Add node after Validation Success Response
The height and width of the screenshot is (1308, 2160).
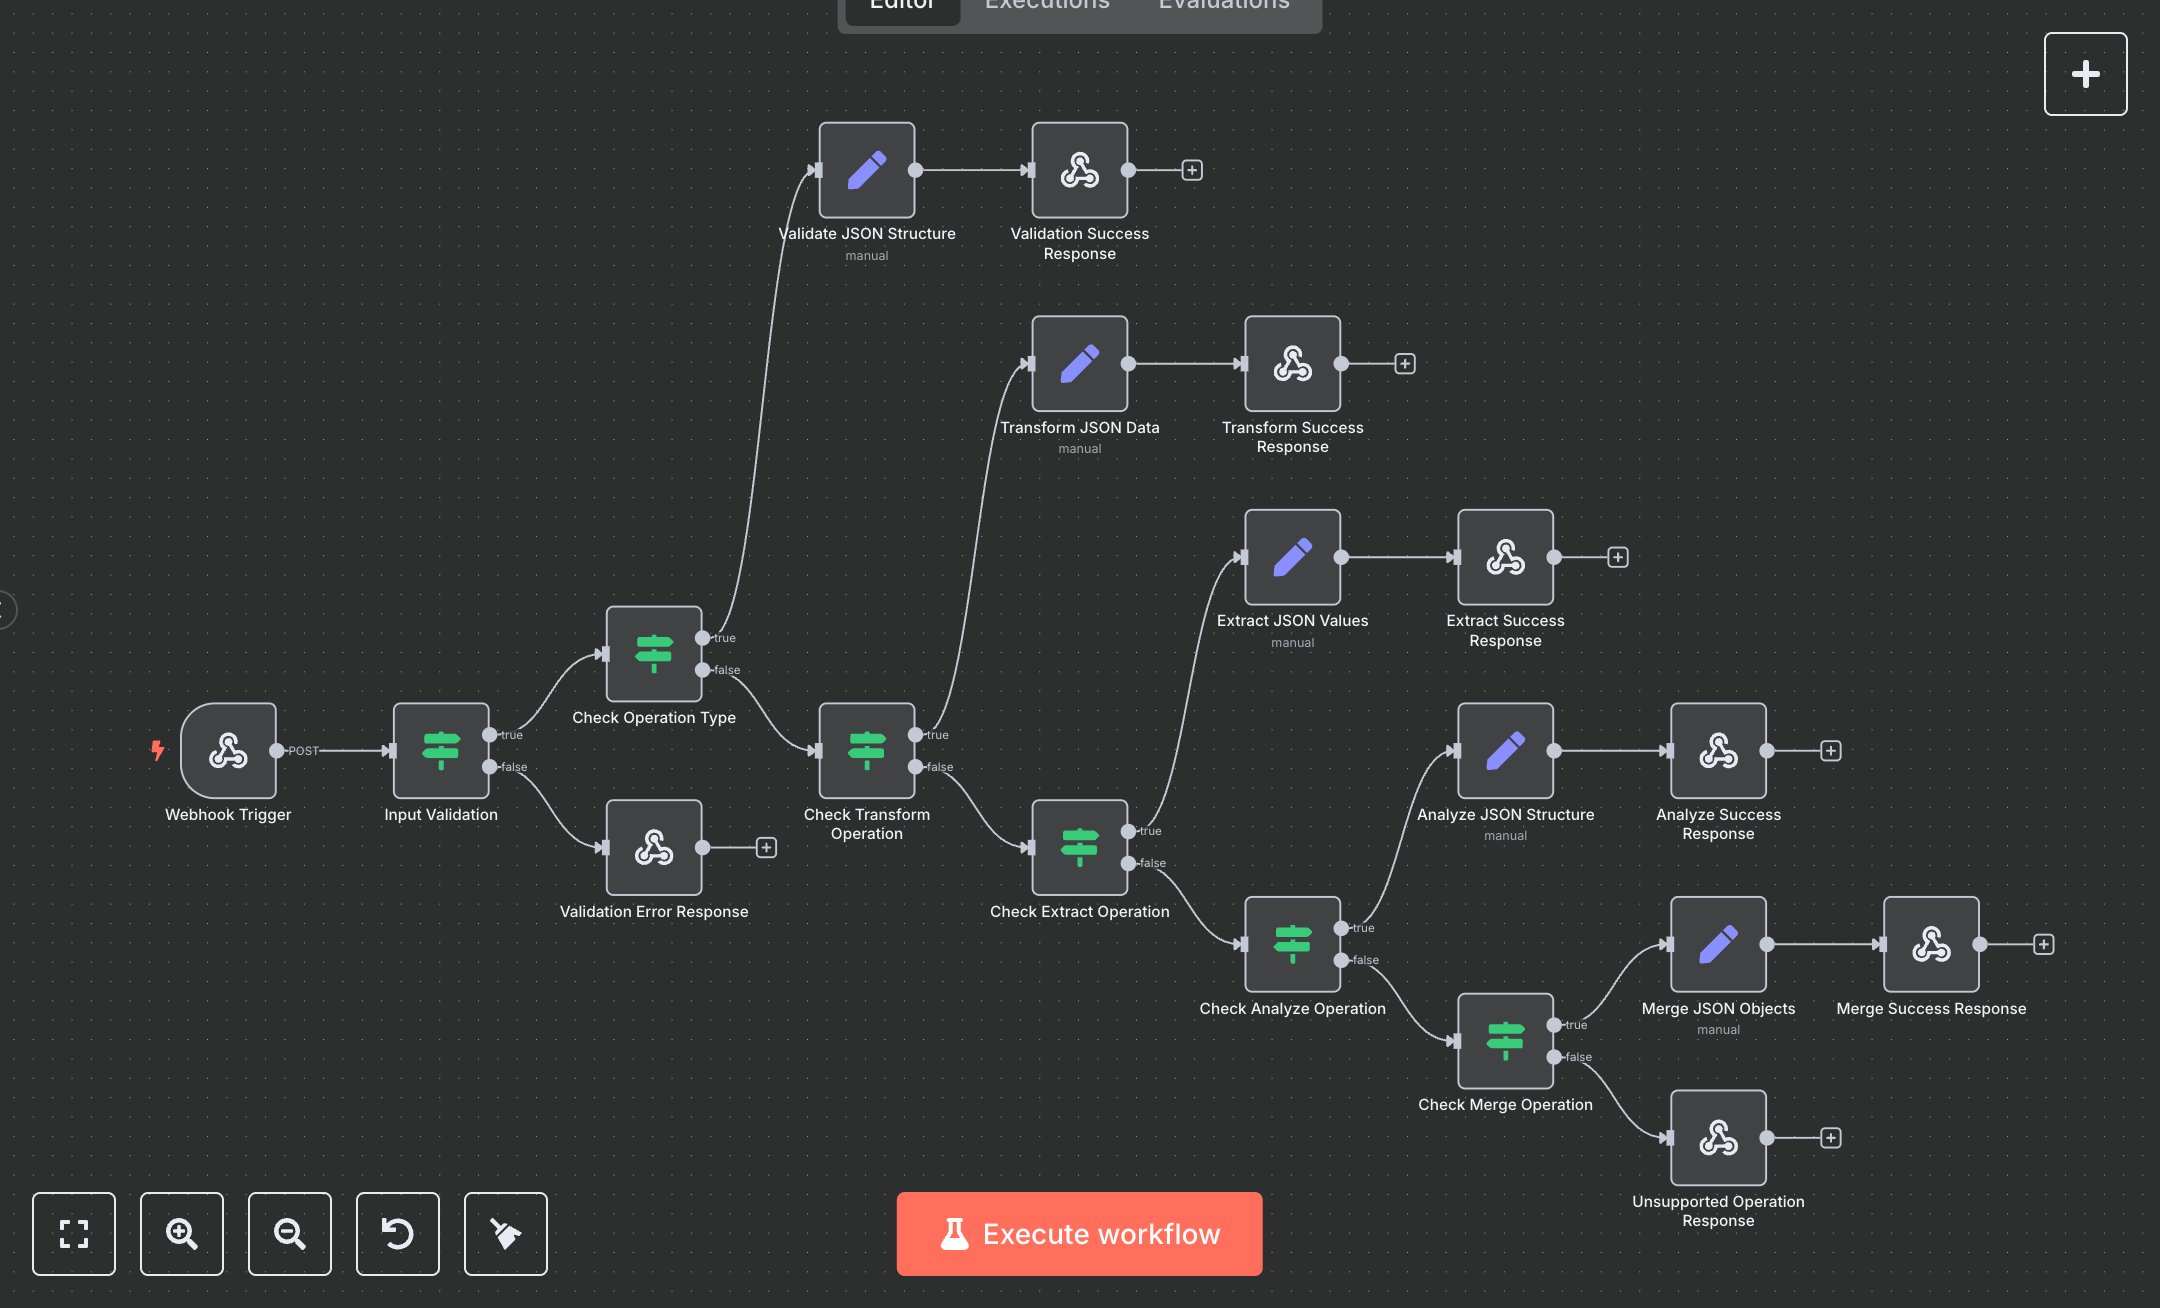tap(1192, 170)
